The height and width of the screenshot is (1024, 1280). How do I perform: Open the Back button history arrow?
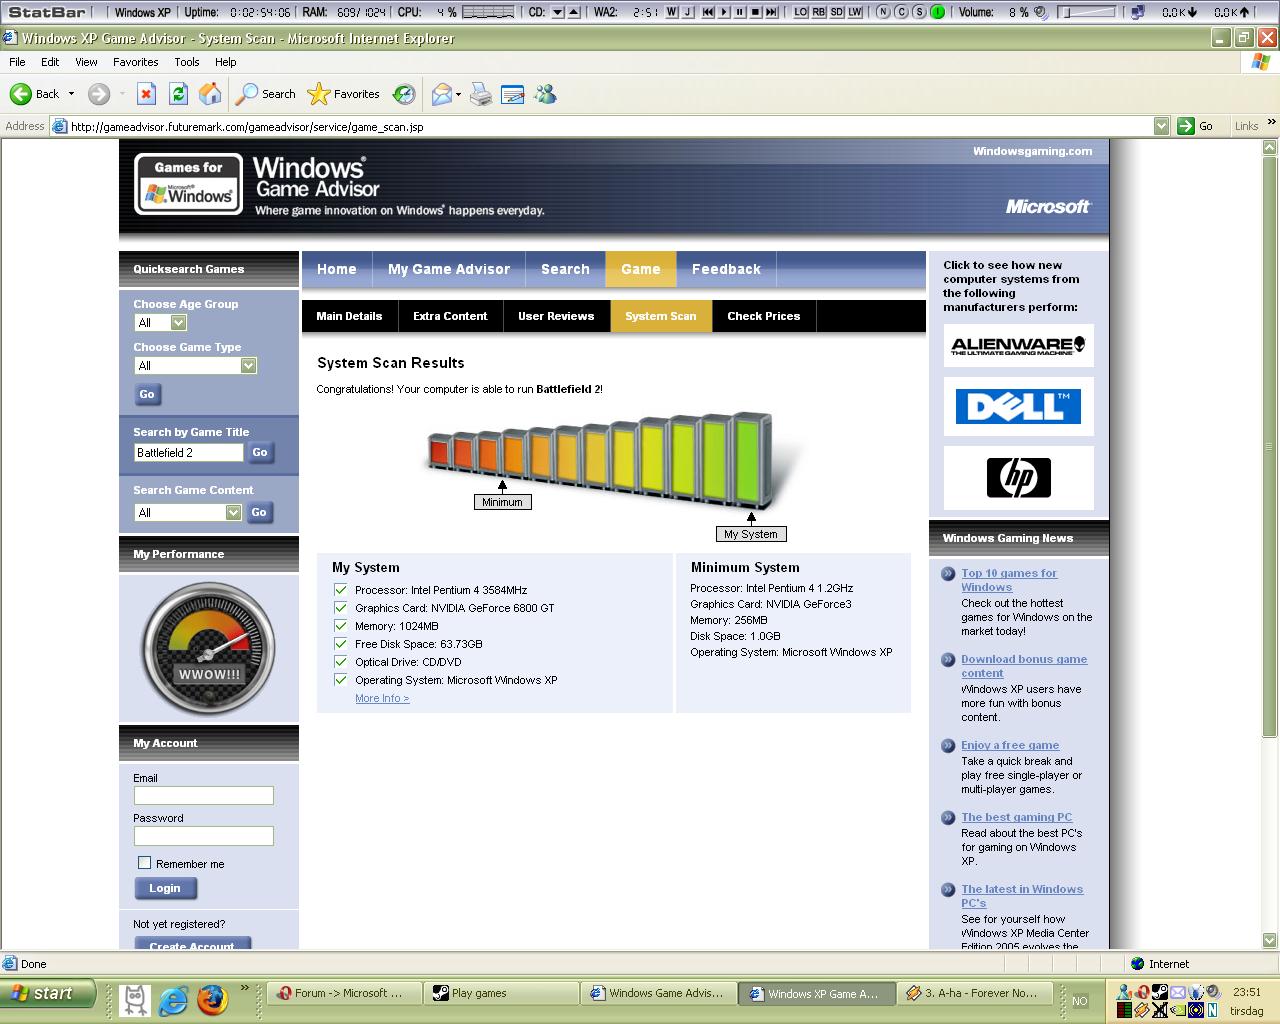[71, 94]
